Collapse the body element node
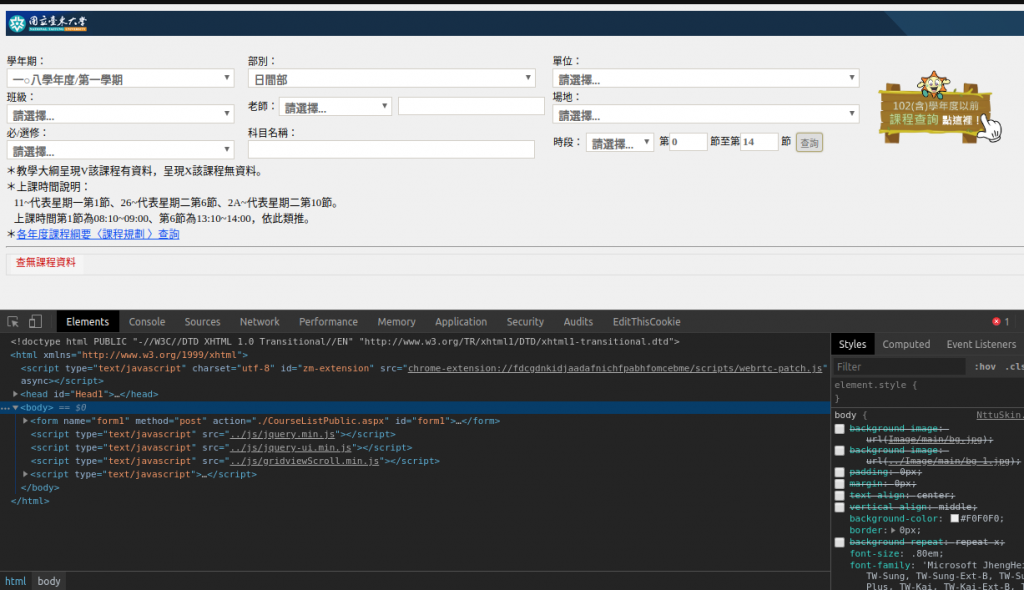This screenshot has height=590, width=1024. [x=15, y=408]
